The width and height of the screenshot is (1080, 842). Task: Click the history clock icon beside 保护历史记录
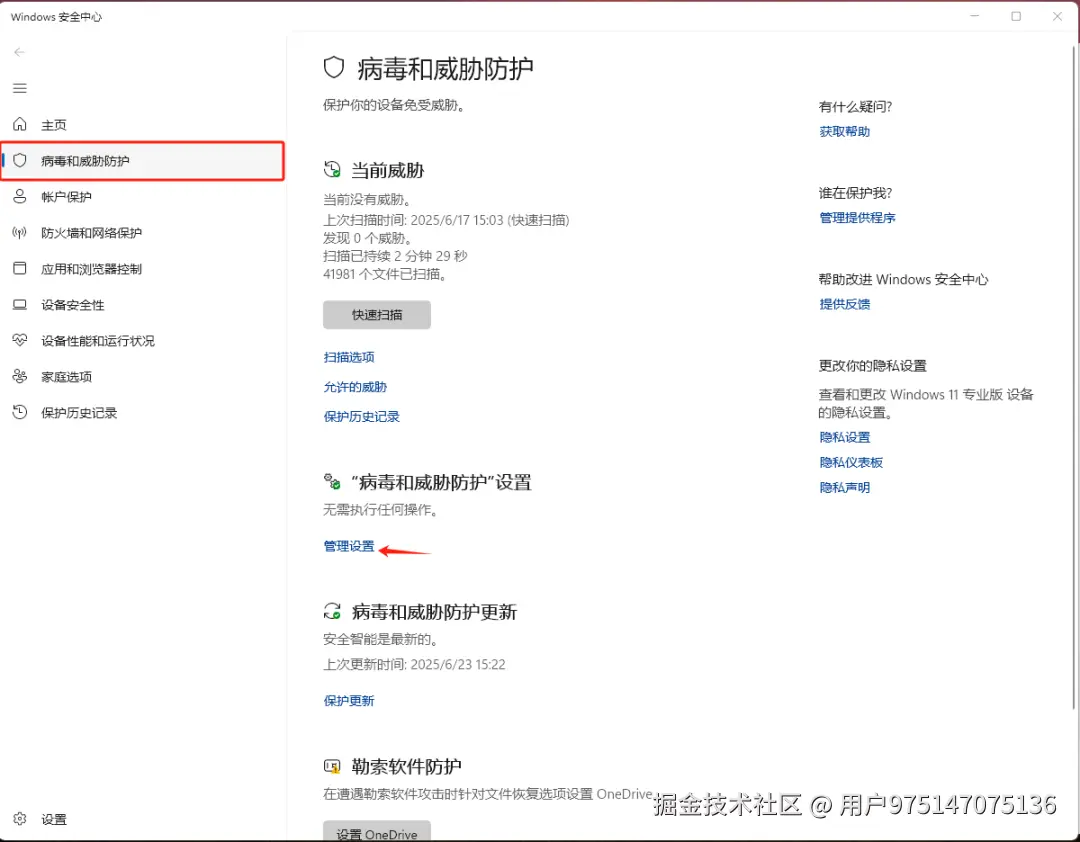[20, 412]
